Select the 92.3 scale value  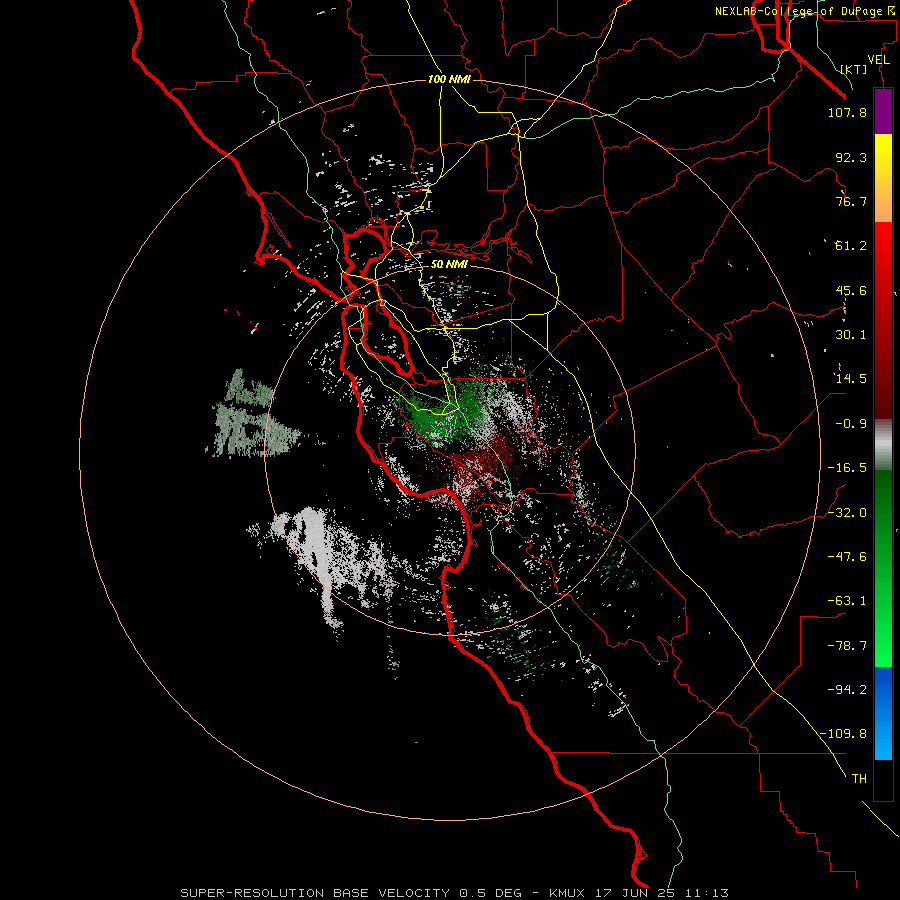[851, 157]
